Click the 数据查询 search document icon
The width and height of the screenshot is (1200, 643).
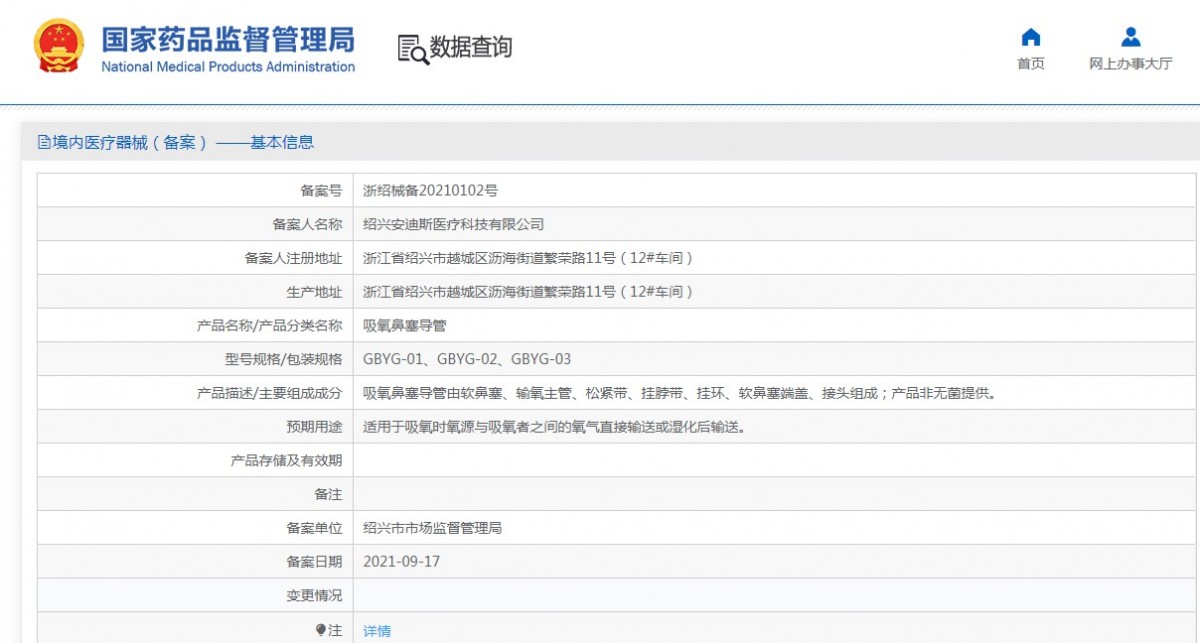413,49
